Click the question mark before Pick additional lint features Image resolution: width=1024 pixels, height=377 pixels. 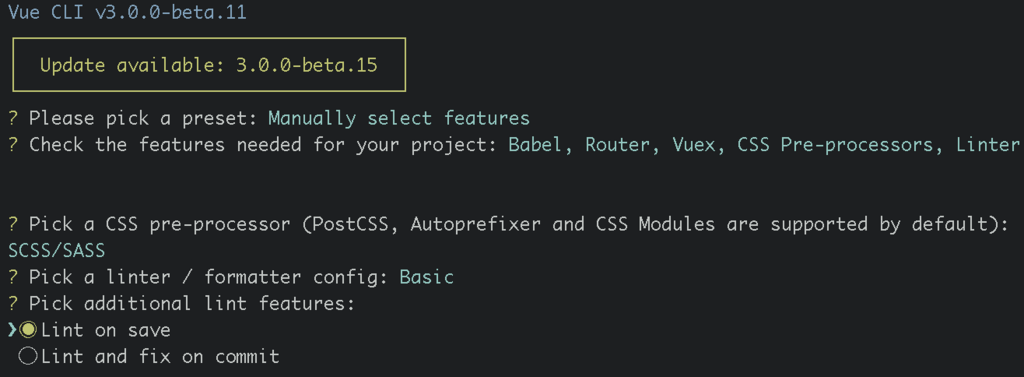[x=13, y=304]
